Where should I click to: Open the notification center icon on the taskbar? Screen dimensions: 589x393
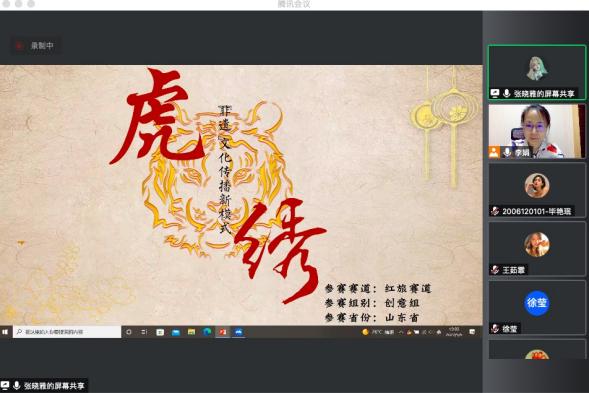point(472,332)
